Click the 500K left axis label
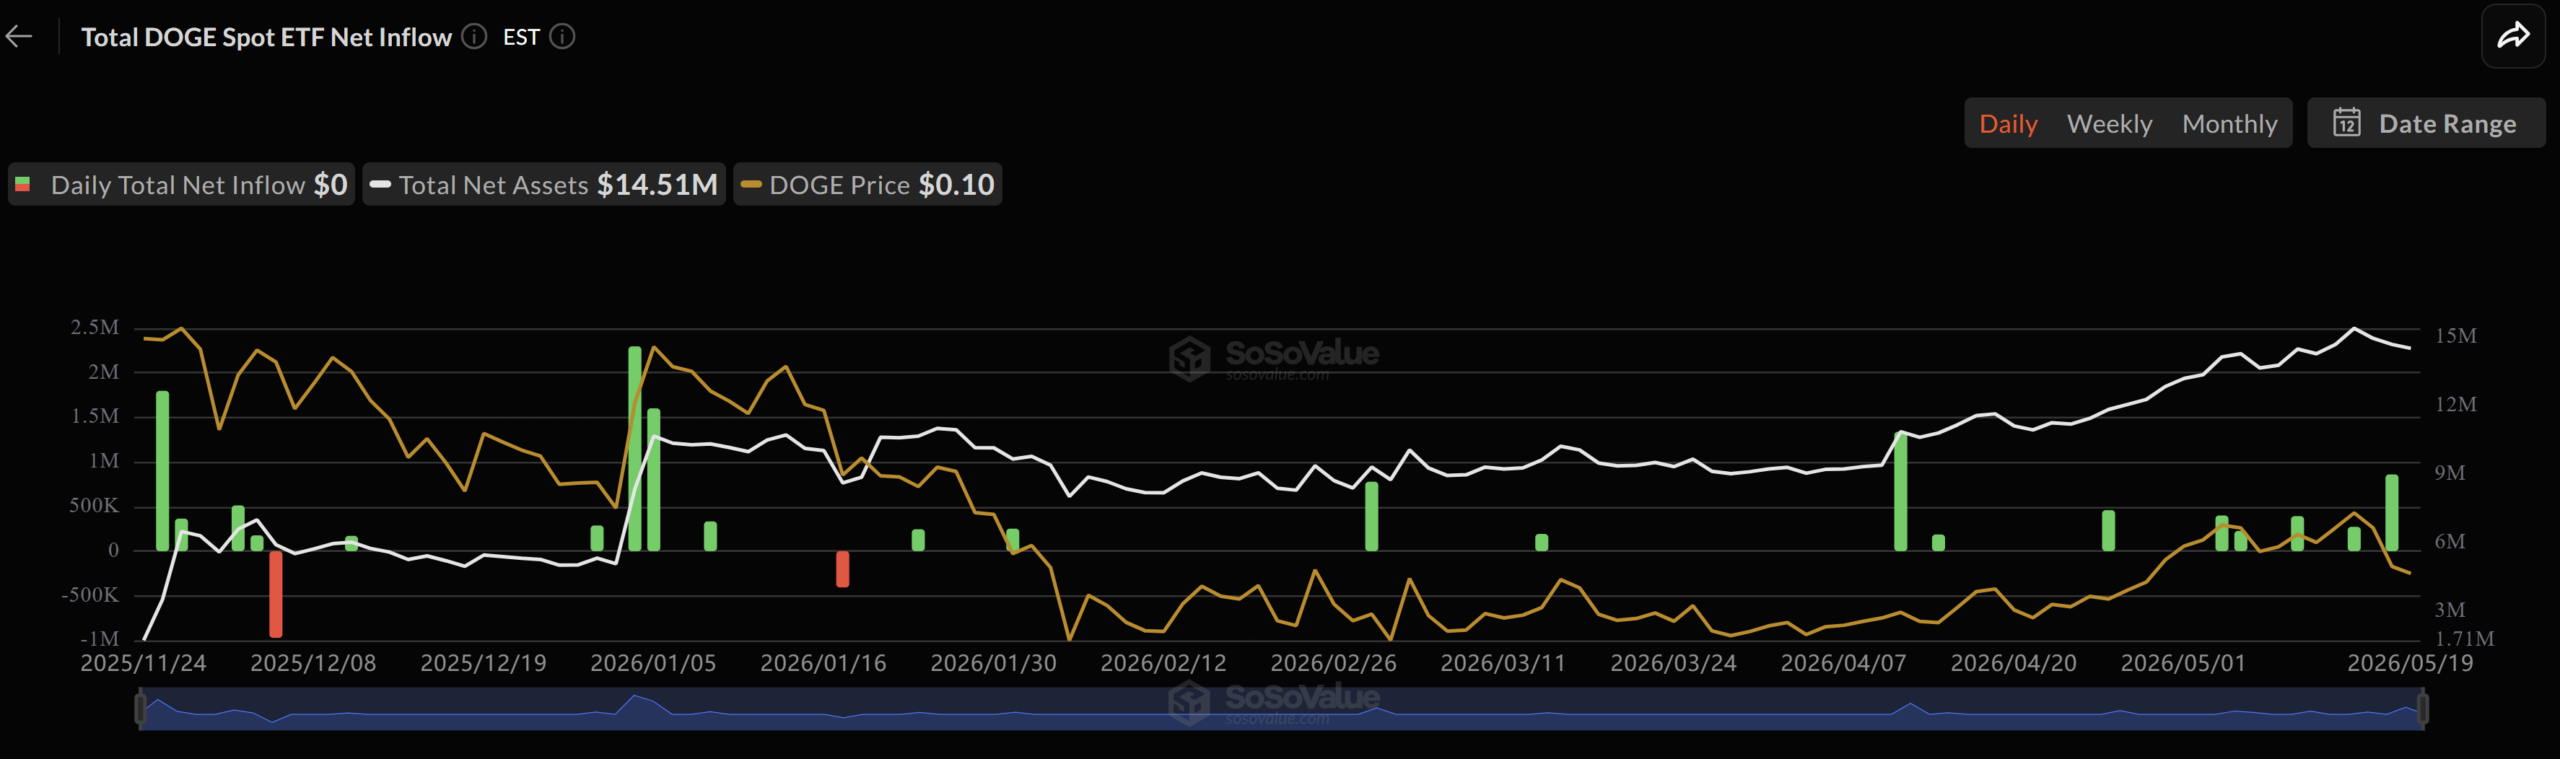Screen dimensions: 2560x759 pos(94,506)
